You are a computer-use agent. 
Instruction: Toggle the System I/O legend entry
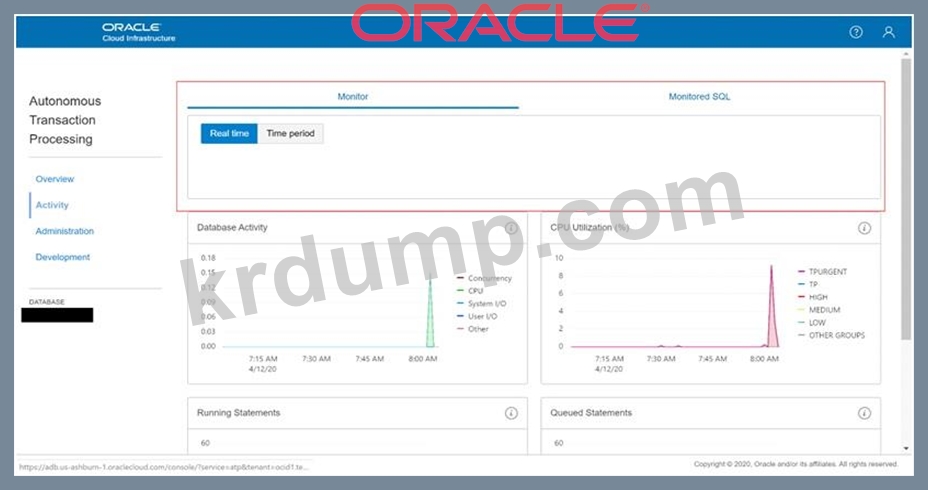[482, 304]
